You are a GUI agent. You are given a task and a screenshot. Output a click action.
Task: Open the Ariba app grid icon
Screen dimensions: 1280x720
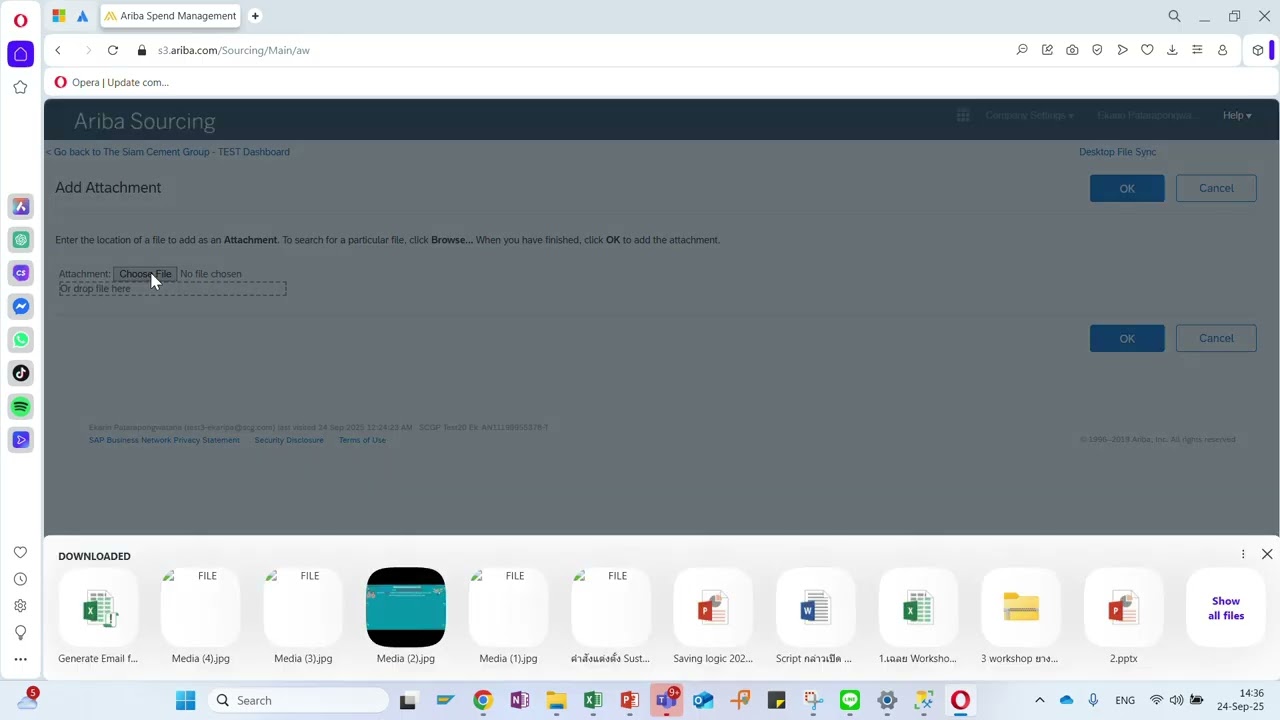[963, 116]
